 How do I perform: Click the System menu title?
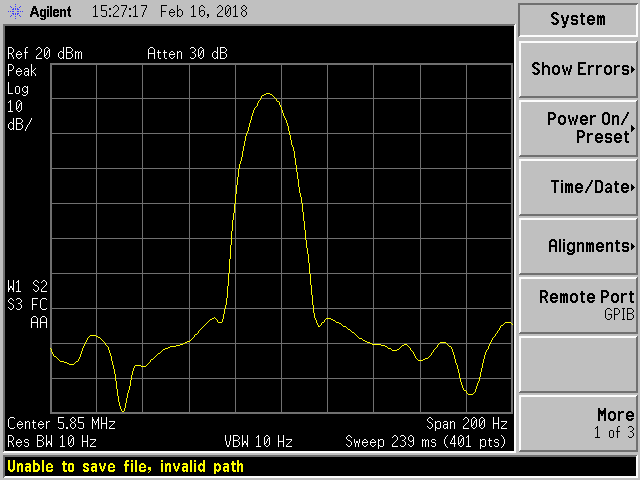[x=577, y=19]
